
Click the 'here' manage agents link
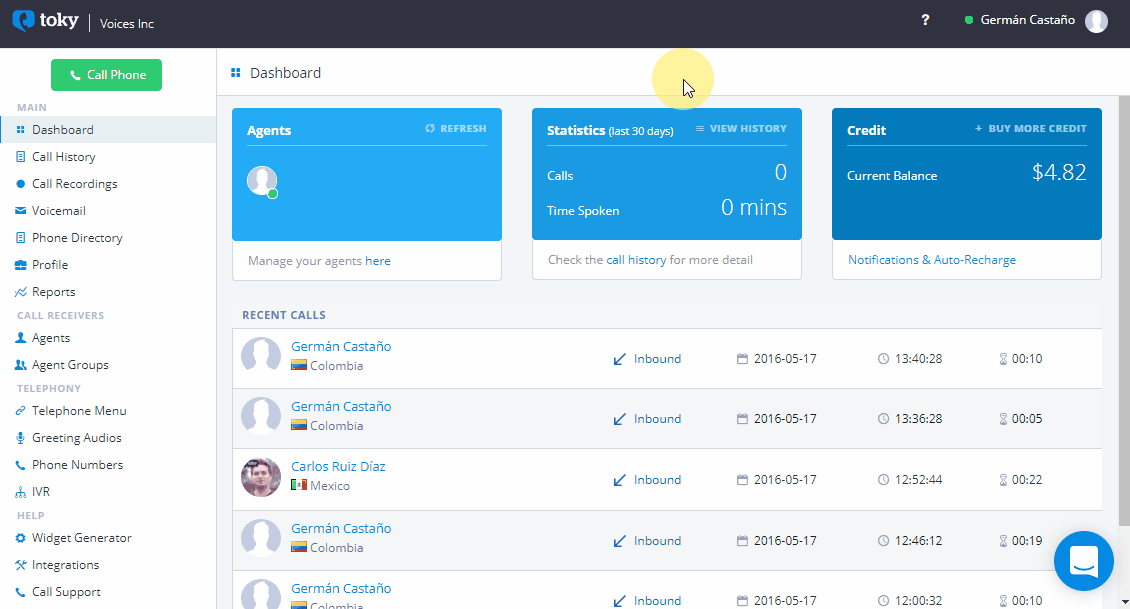[378, 261]
